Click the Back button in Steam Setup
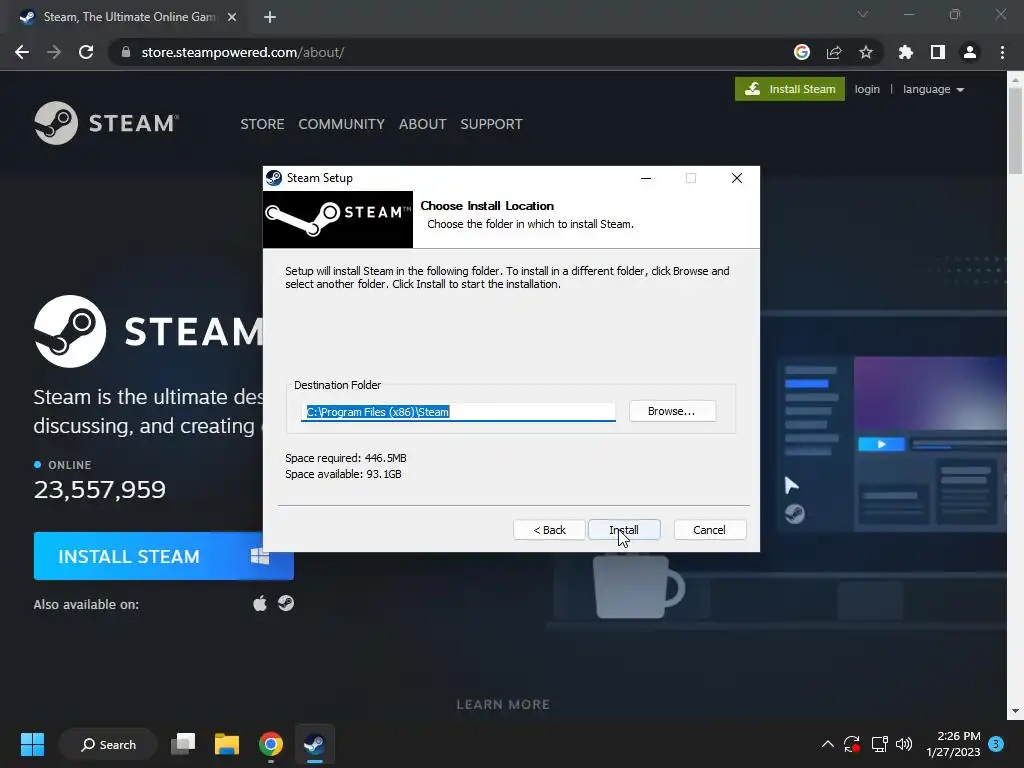This screenshot has width=1024, height=768. (x=549, y=530)
